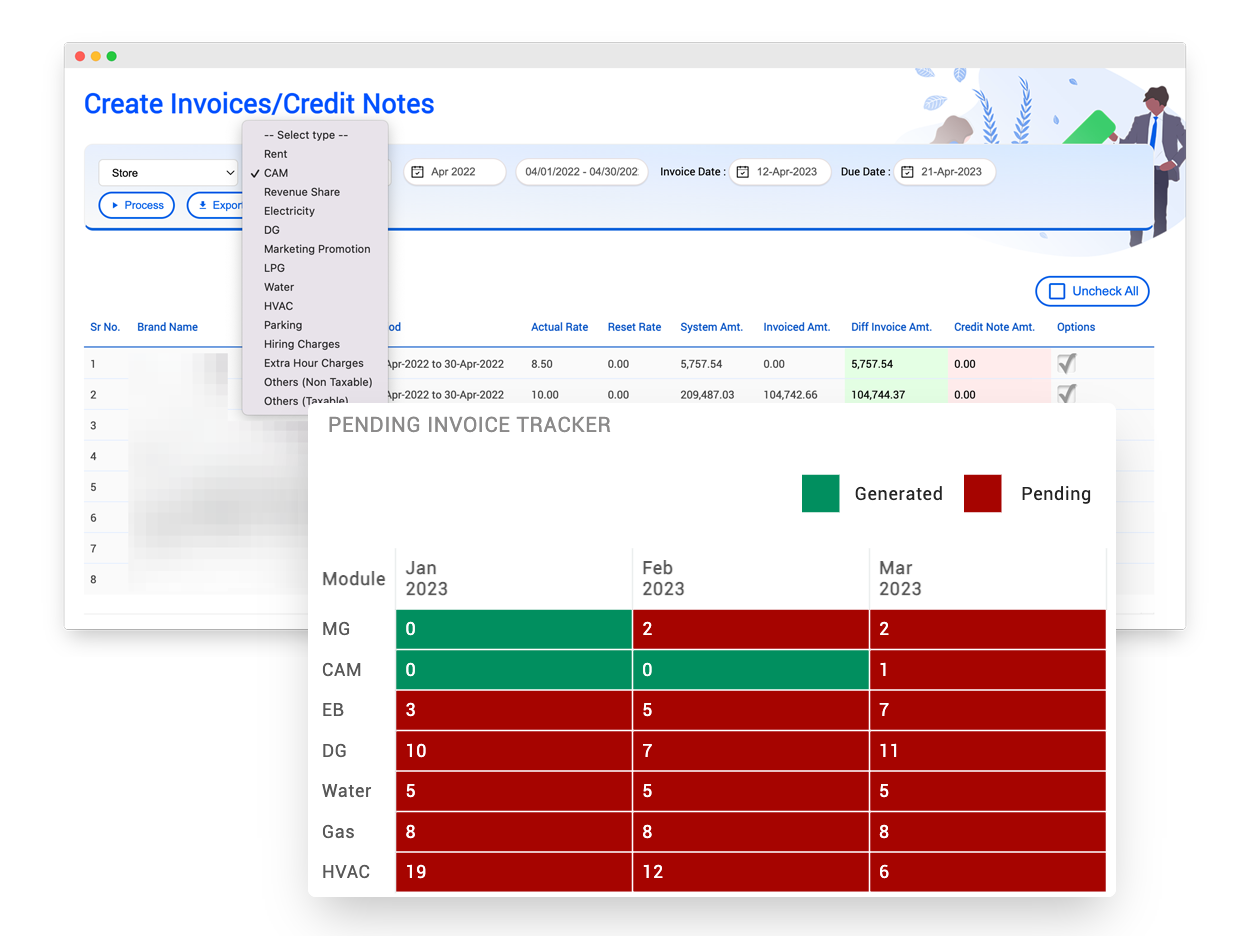Click Diff Invoice Amt. cell 104,744.37
This screenshot has height=936, width=1250.
coord(894,394)
